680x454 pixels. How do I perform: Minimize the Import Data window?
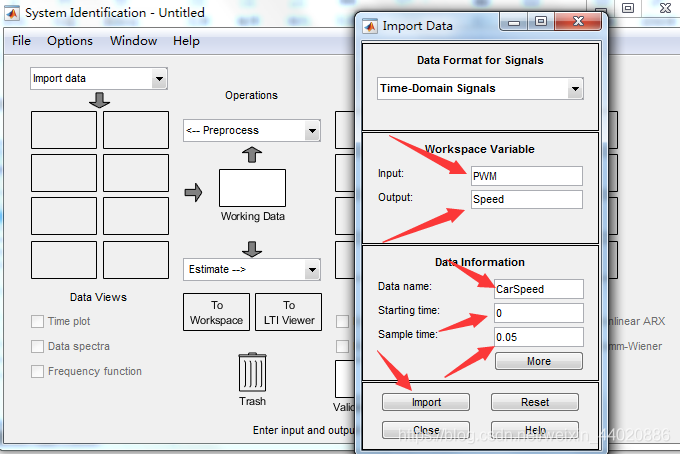point(514,22)
